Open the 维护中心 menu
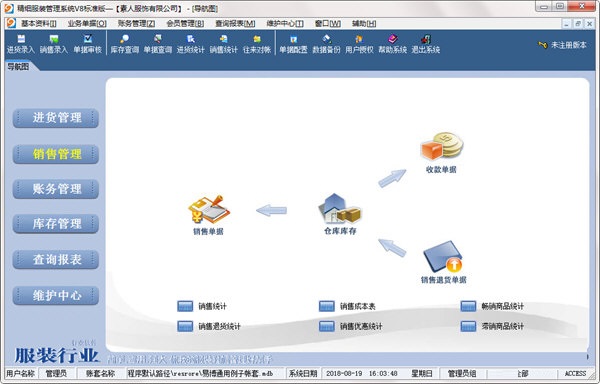The image size is (600, 384). tap(285, 24)
